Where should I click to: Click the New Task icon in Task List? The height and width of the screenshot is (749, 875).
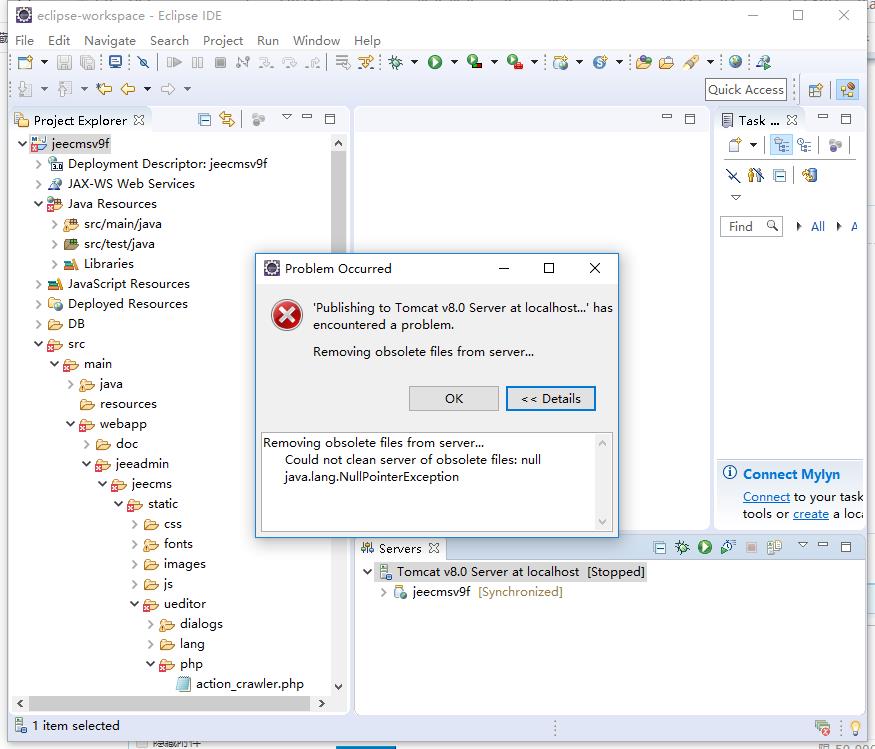pos(735,145)
